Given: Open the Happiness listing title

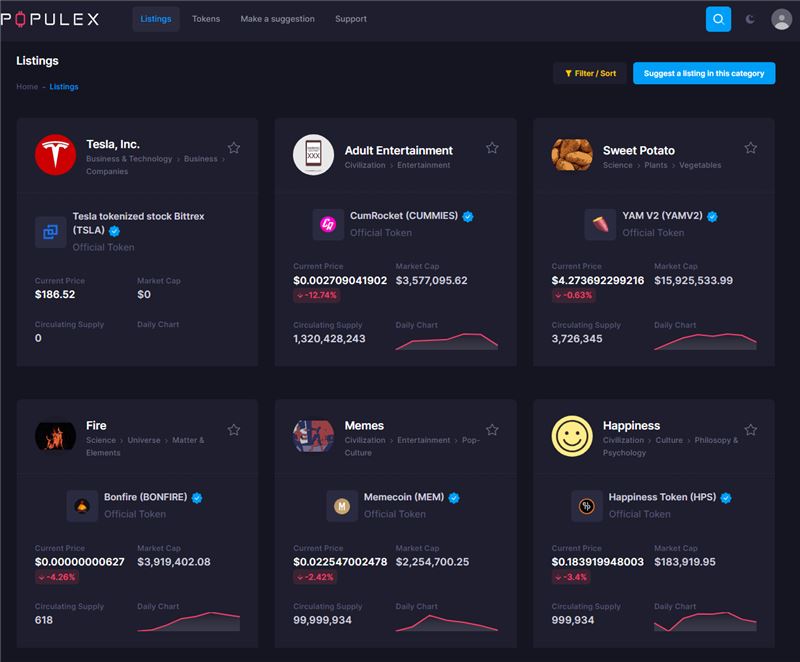Looking at the screenshot, I should coord(632,425).
